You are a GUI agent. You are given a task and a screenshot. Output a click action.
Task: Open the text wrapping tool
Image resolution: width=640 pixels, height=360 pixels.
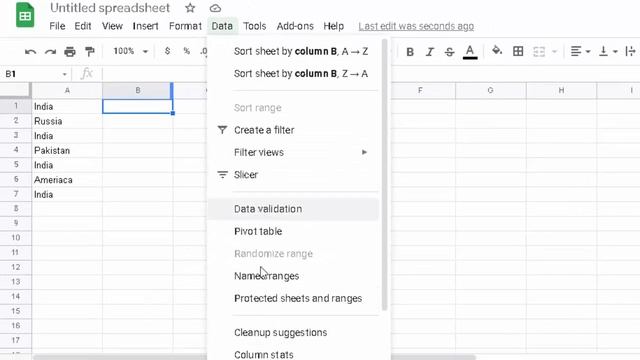pos(631,51)
